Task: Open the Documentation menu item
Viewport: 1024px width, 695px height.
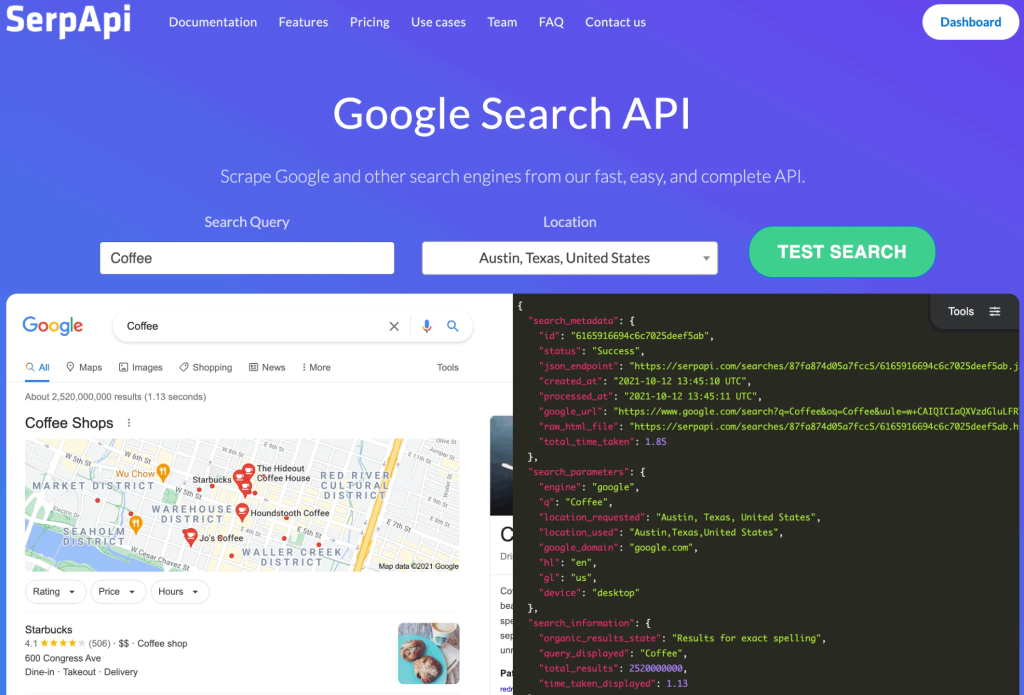Action: (213, 22)
